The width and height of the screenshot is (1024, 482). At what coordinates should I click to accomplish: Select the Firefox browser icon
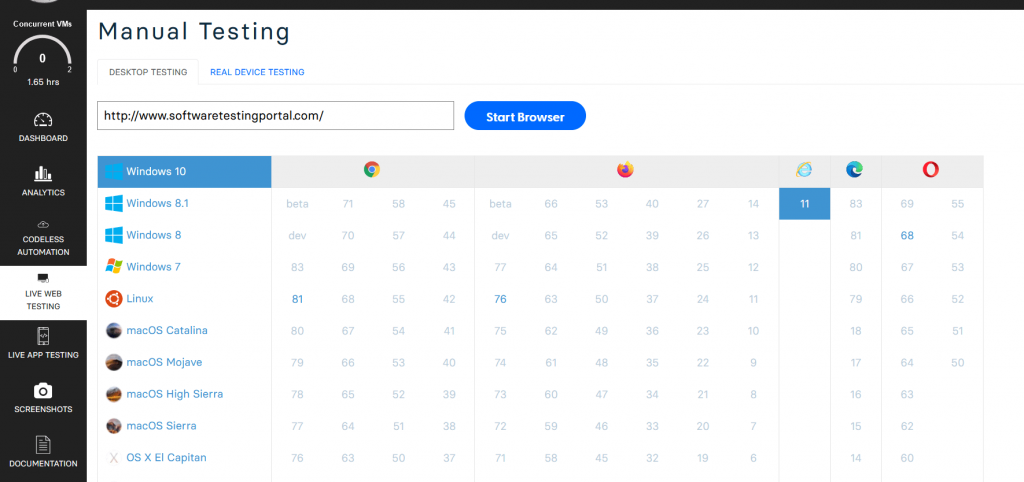(625, 170)
